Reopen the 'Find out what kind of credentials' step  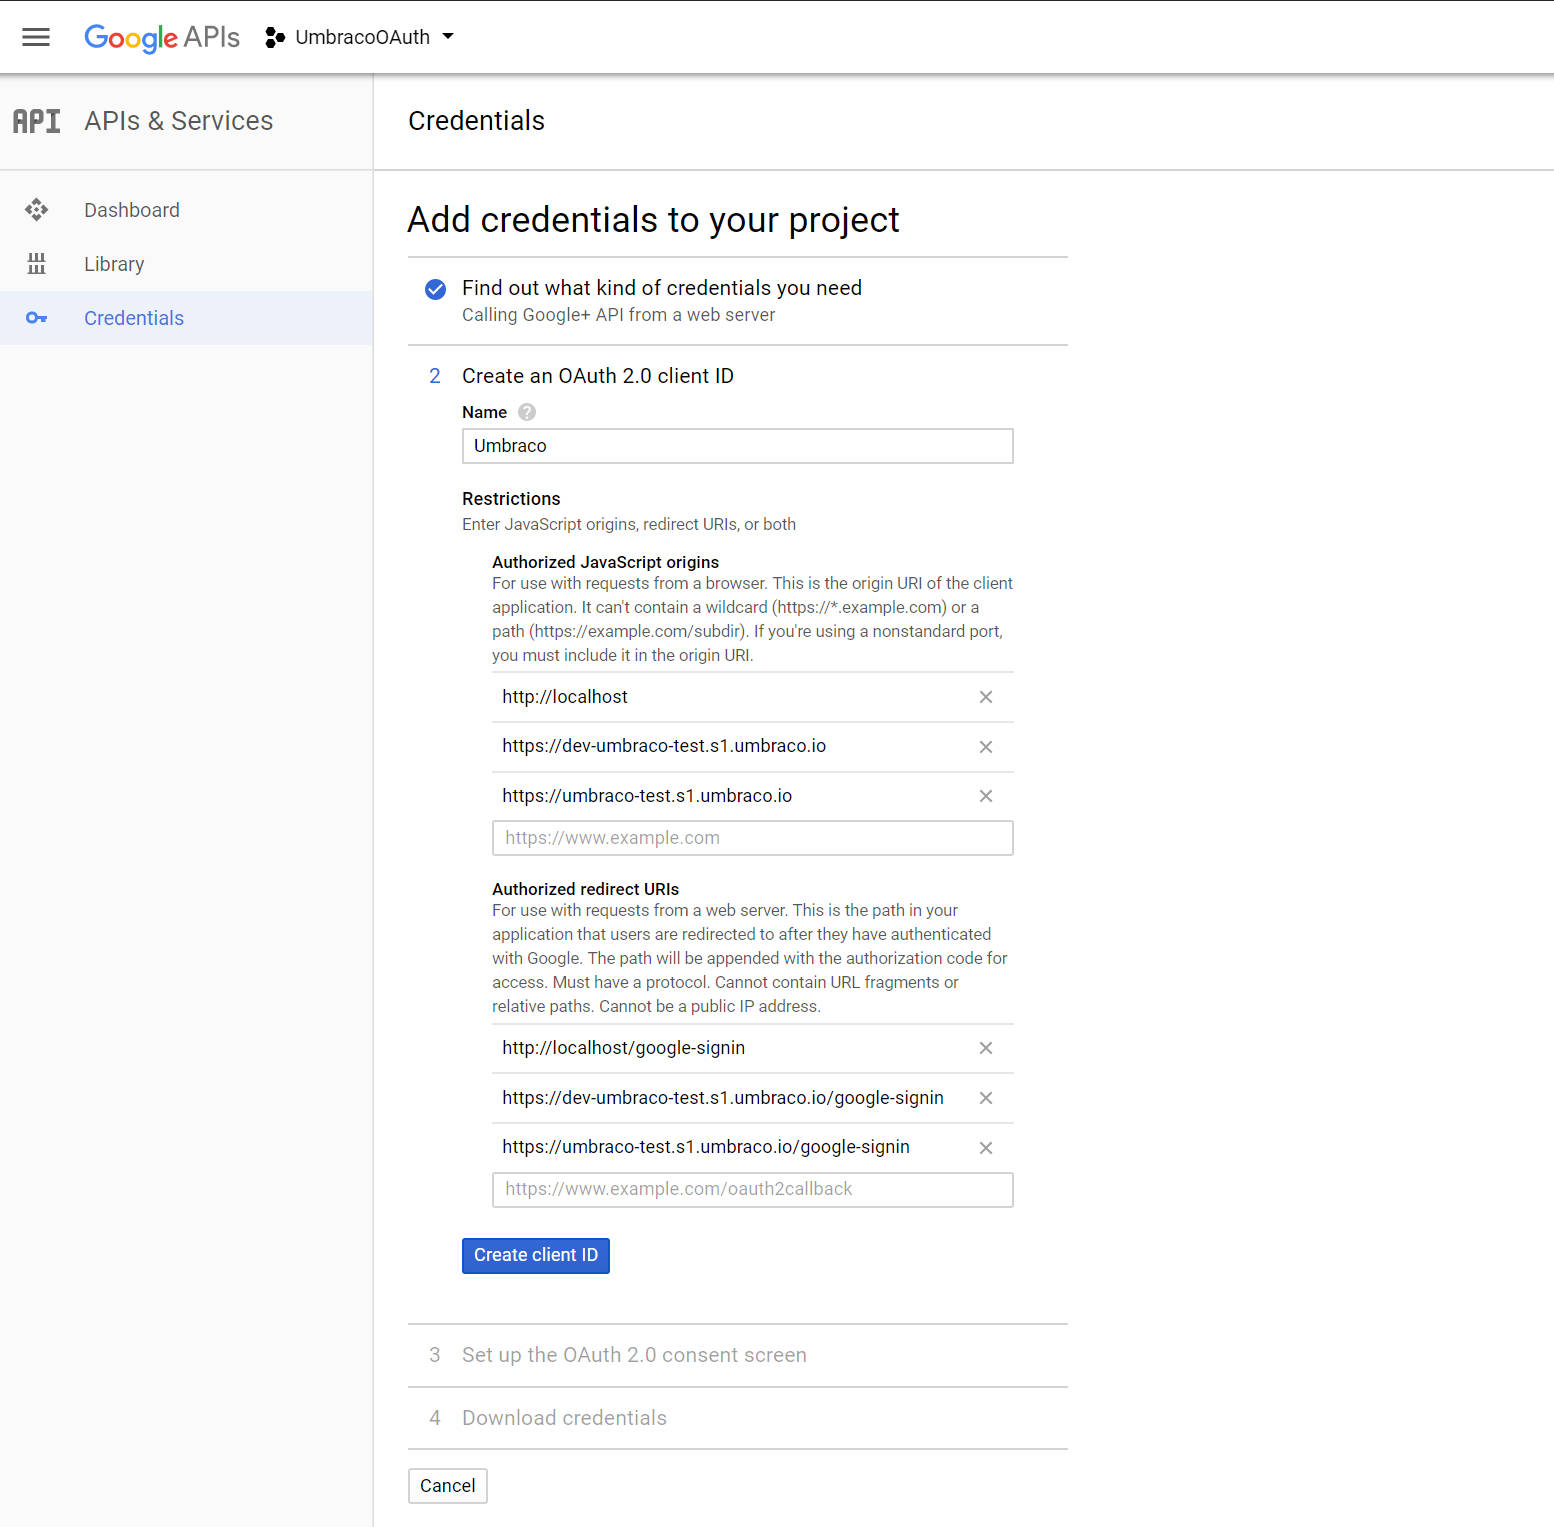(x=662, y=288)
